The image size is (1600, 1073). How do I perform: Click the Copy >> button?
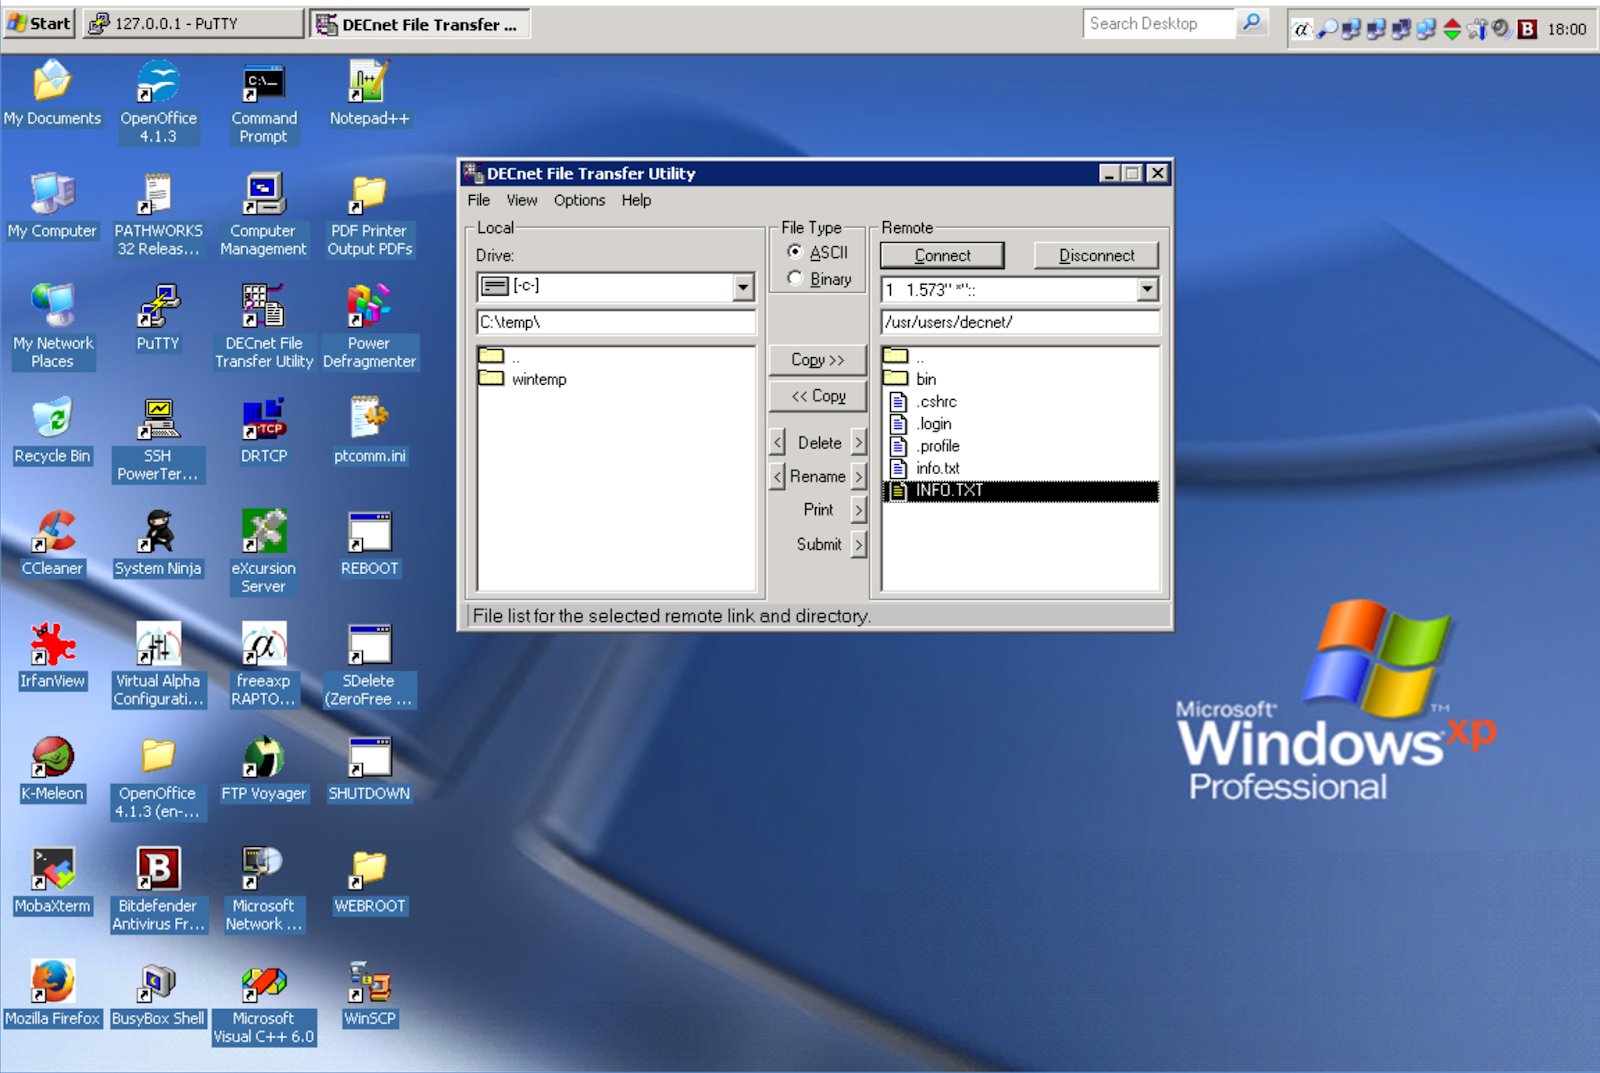pos(817,360)
